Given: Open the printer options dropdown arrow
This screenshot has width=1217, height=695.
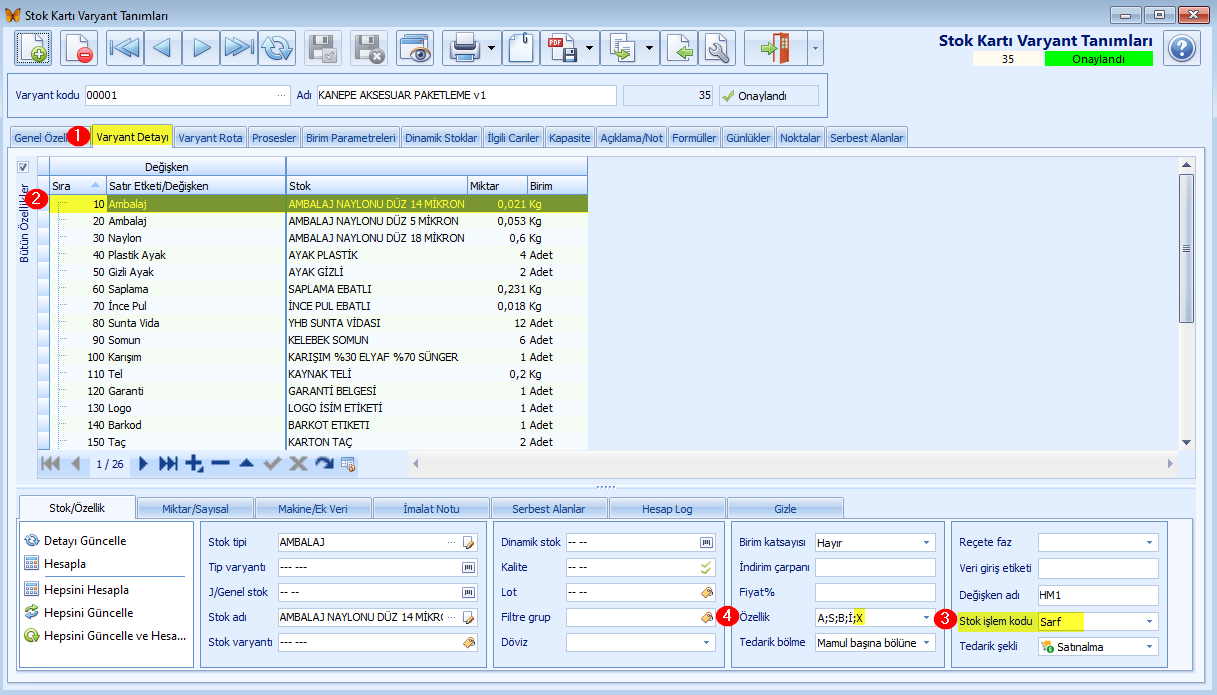Looking at the screenshot, I should pos(492,48).
